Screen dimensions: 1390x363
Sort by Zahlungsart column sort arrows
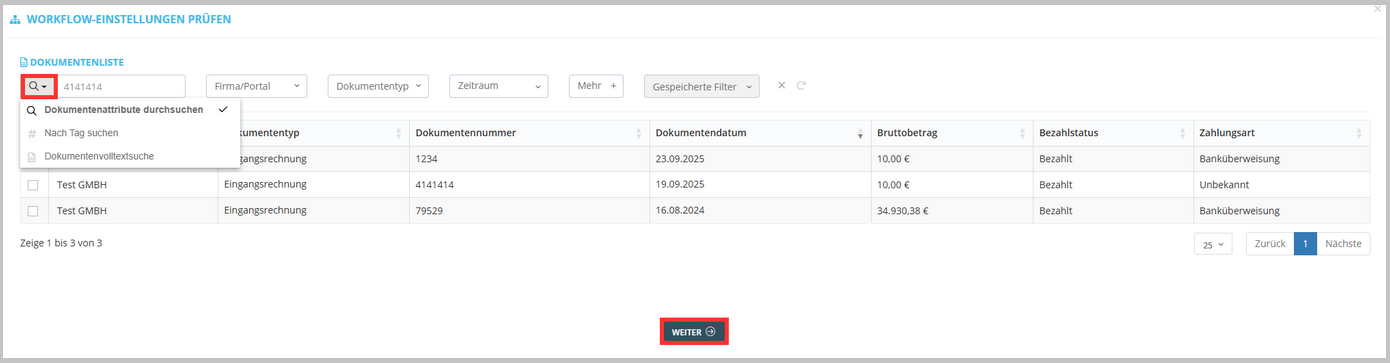pyautogui.click(x=1358, y=134)
